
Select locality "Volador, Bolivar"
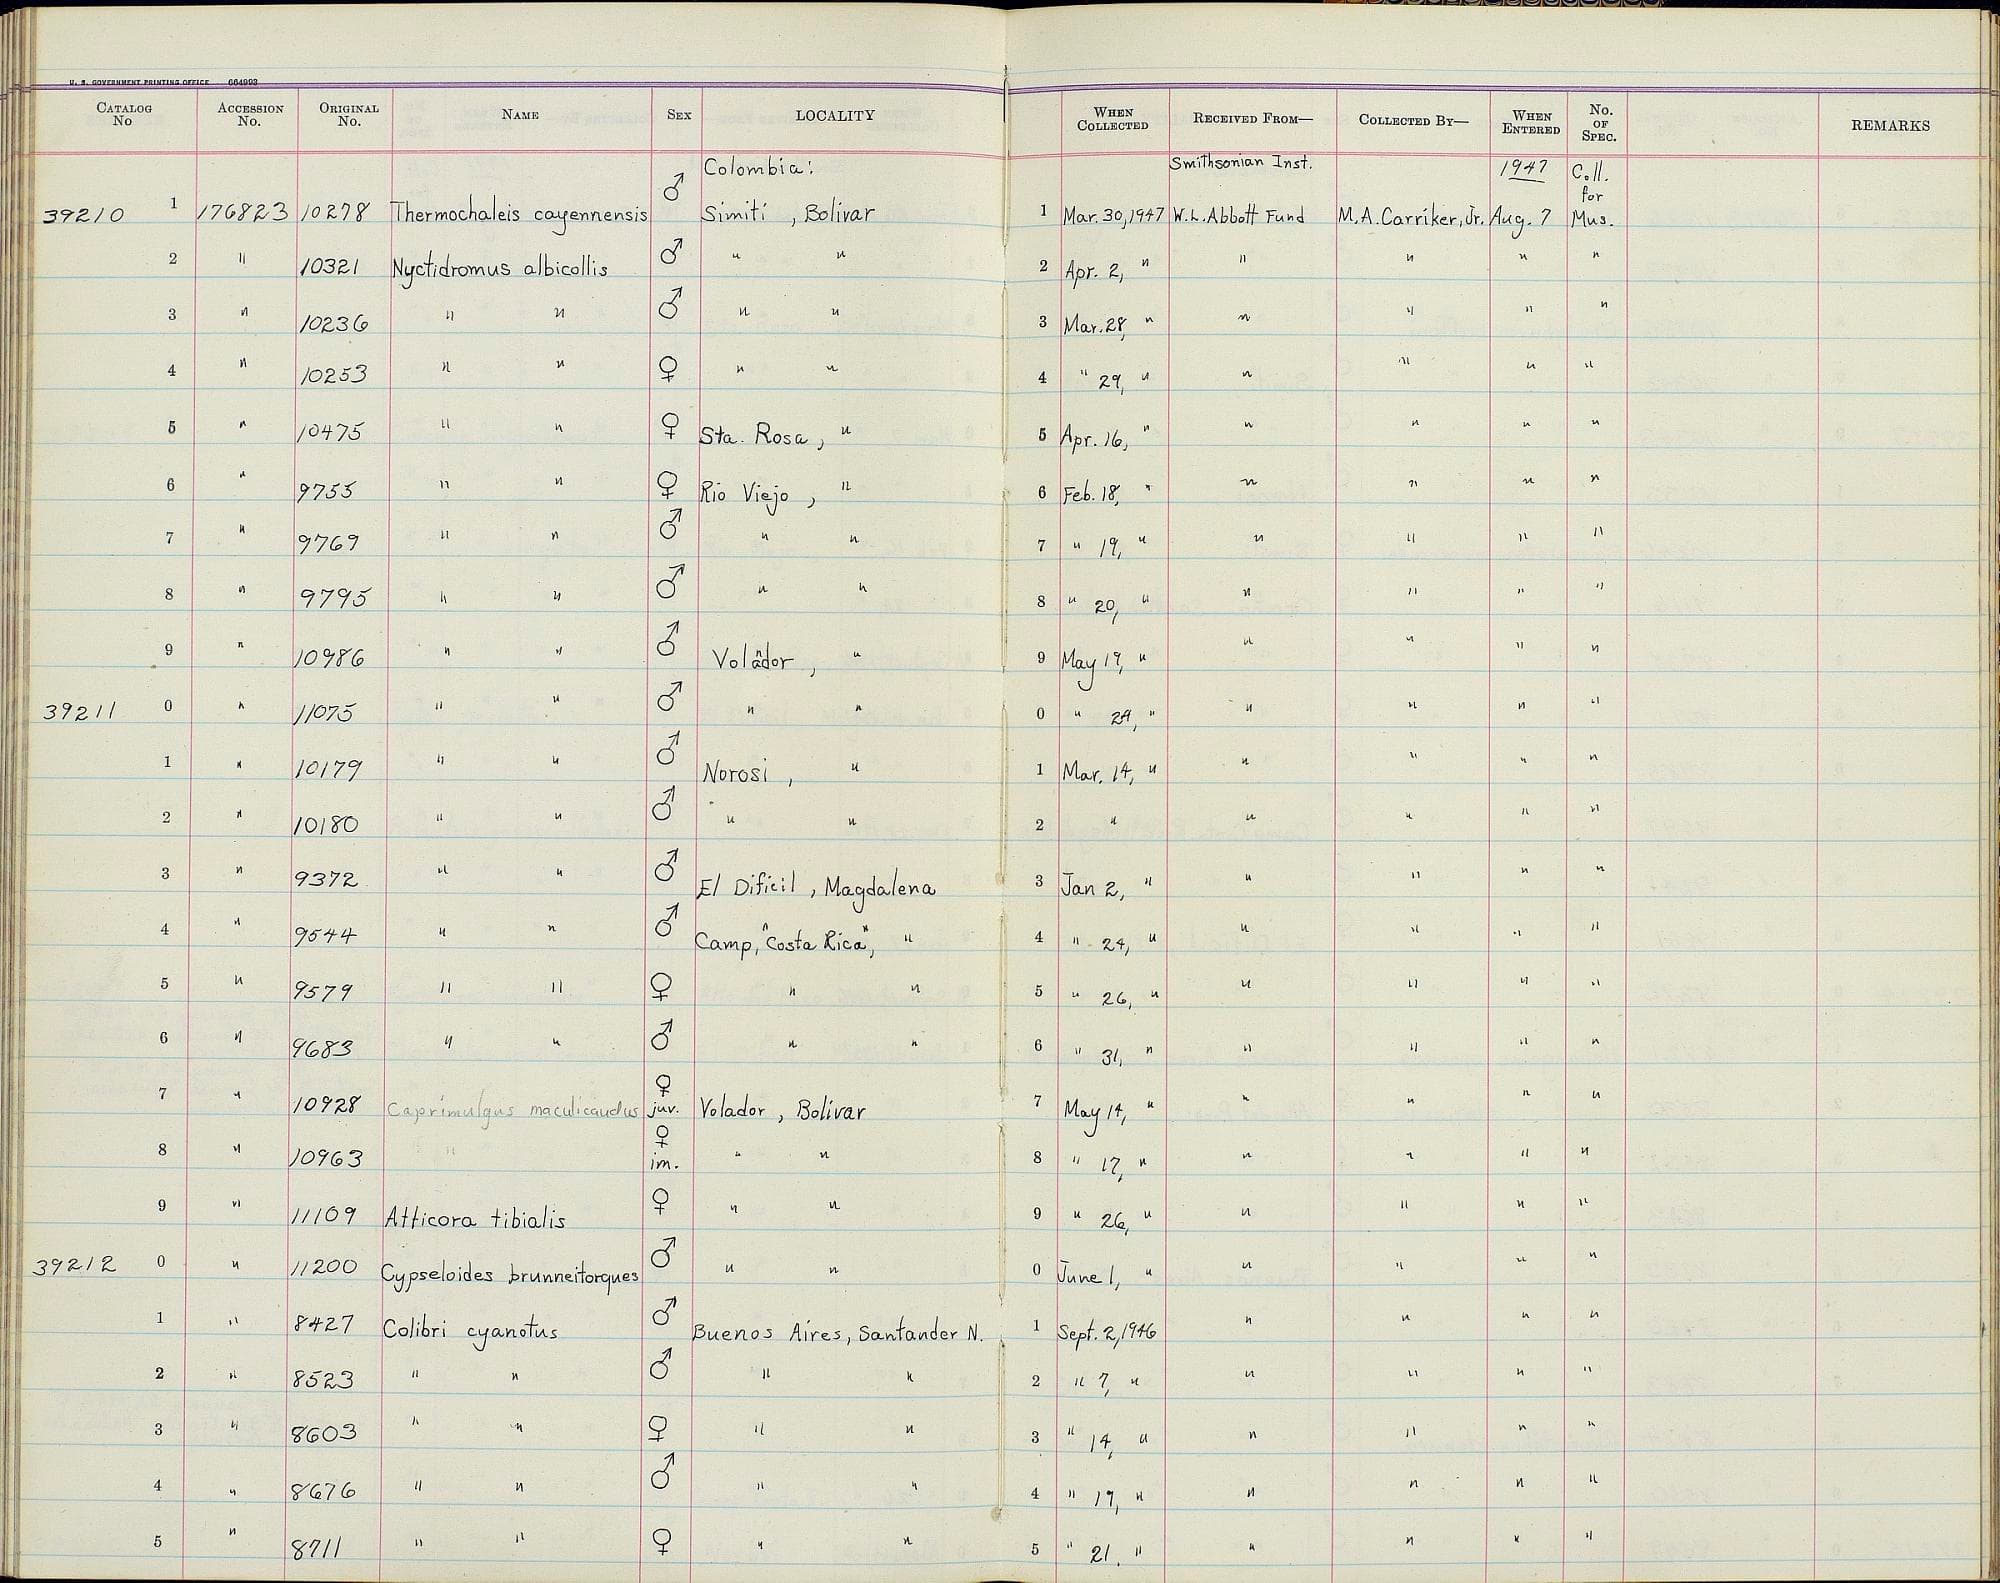point(782,1110)
